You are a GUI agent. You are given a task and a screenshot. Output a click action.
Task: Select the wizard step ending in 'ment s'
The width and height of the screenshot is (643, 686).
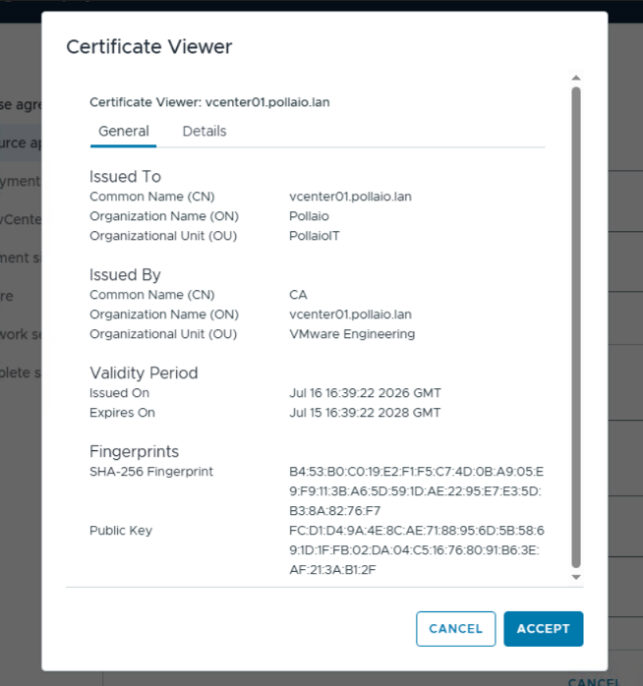(x=21, y=257)
